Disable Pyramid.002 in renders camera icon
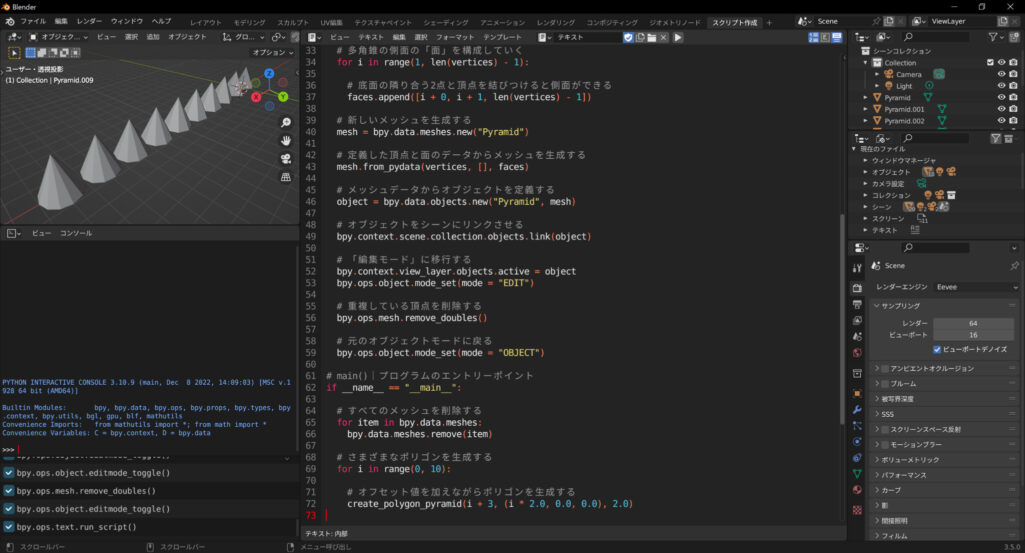Image resolution: width=1025 pixels, height=553 pixels. (x=1013, y=121)
